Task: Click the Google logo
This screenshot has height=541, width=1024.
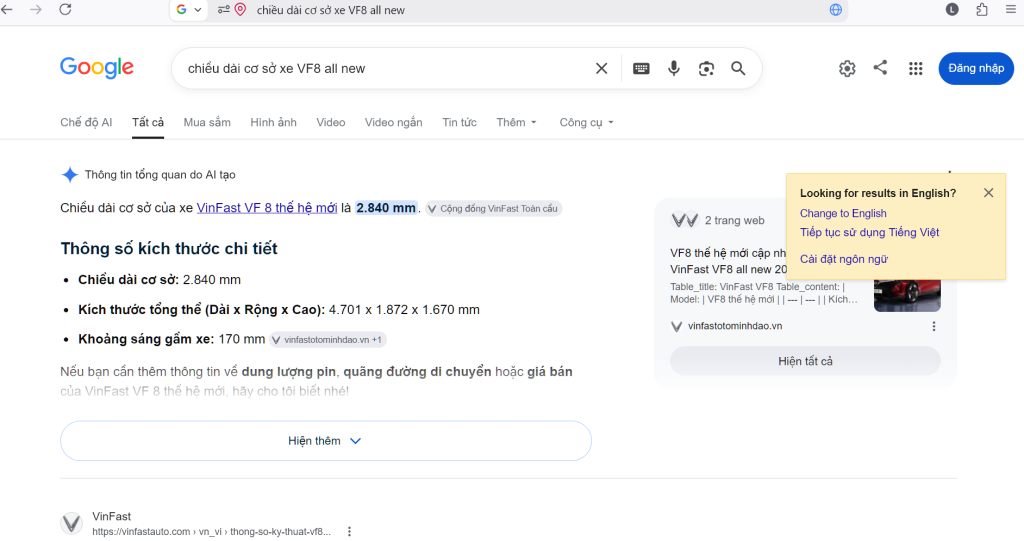Action: click(x=97, y=67)
